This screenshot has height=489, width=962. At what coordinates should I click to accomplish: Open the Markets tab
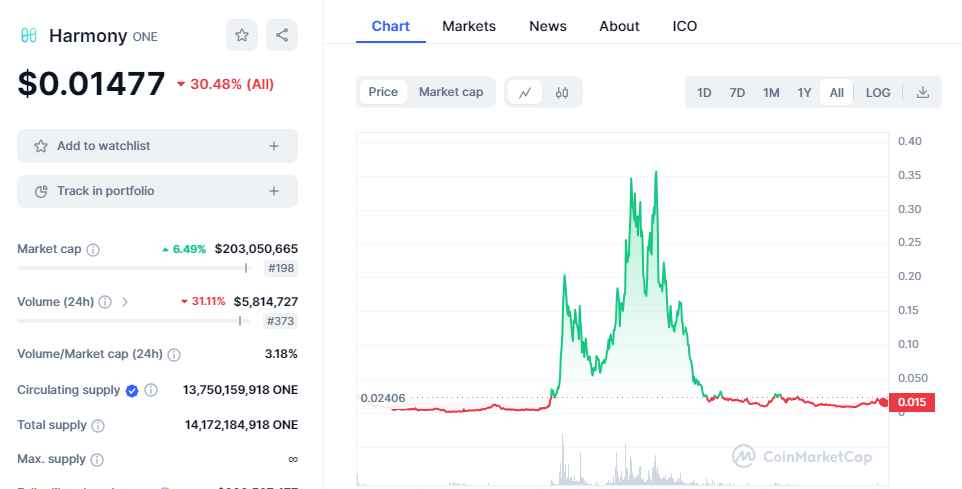[x=469, y=26]
